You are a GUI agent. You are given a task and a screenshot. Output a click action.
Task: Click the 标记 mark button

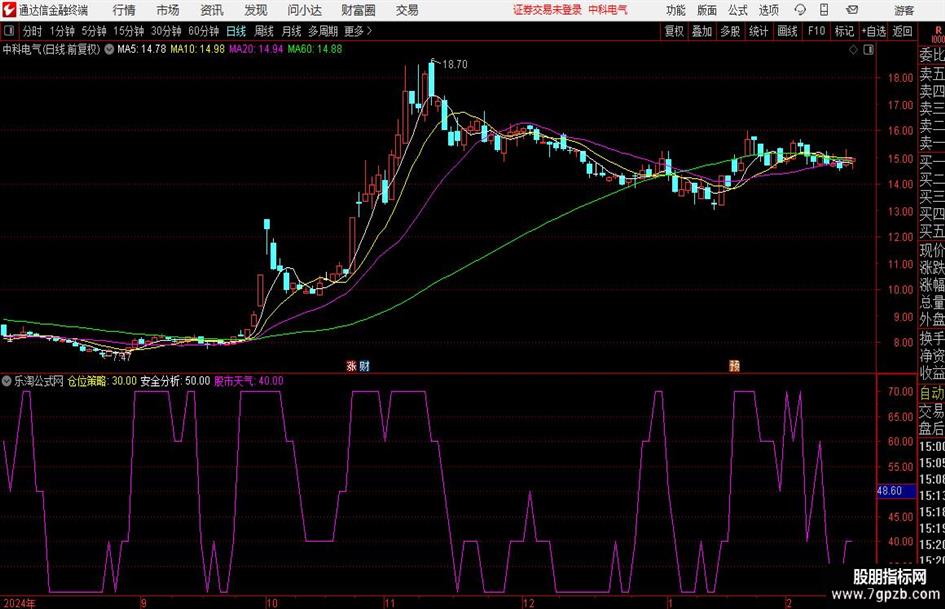[x=844, y=31]
